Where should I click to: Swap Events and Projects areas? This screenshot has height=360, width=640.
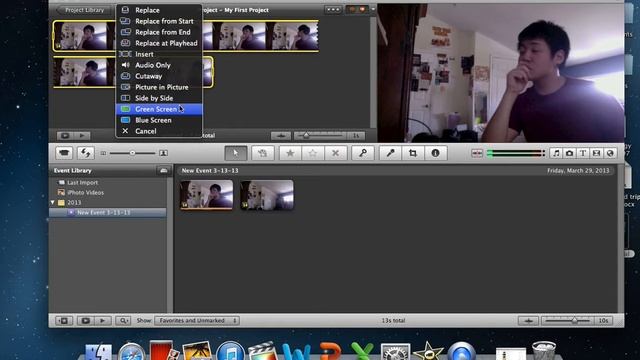pos(85,153)
